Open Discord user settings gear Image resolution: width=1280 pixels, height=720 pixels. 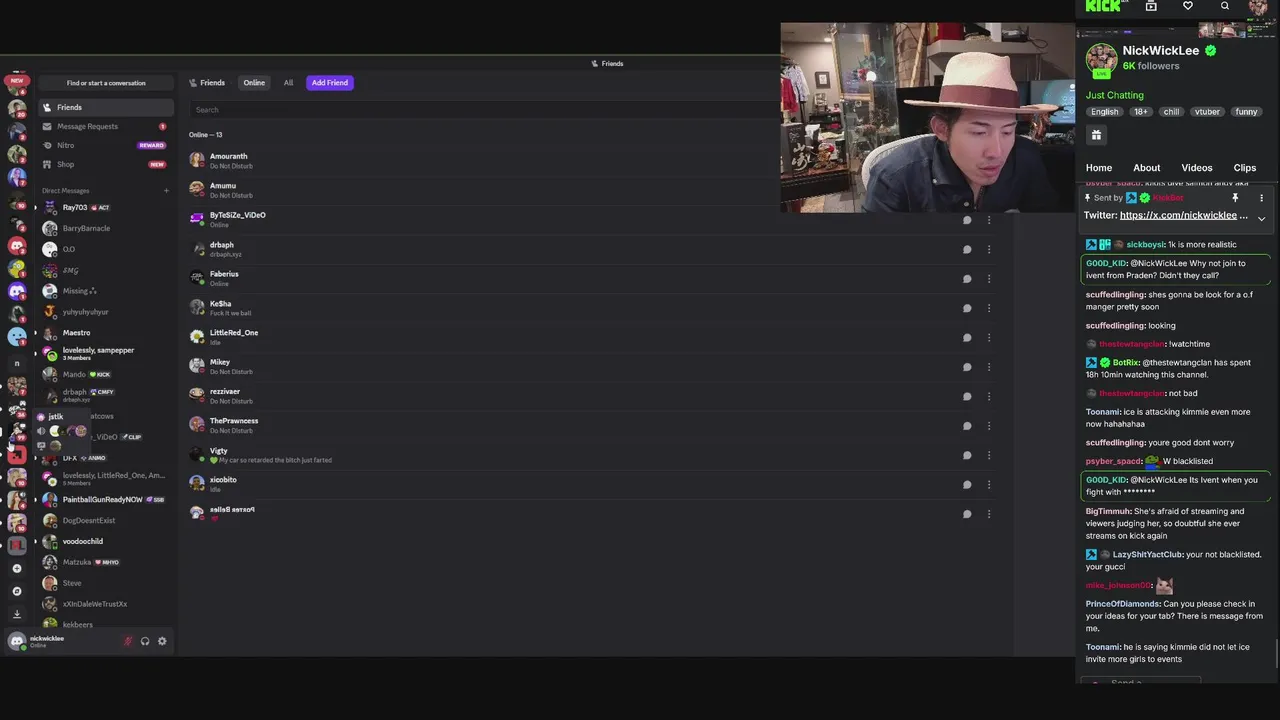pyautogui.click(x=162, y=641)
